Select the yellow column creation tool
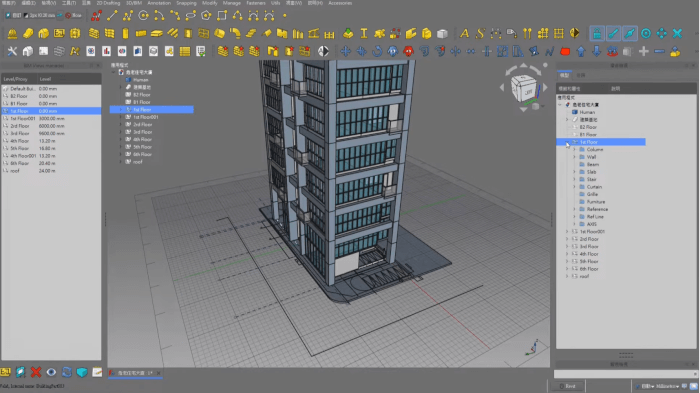The width and height of the screenshot is (700, 393). (x=125, y=33)
